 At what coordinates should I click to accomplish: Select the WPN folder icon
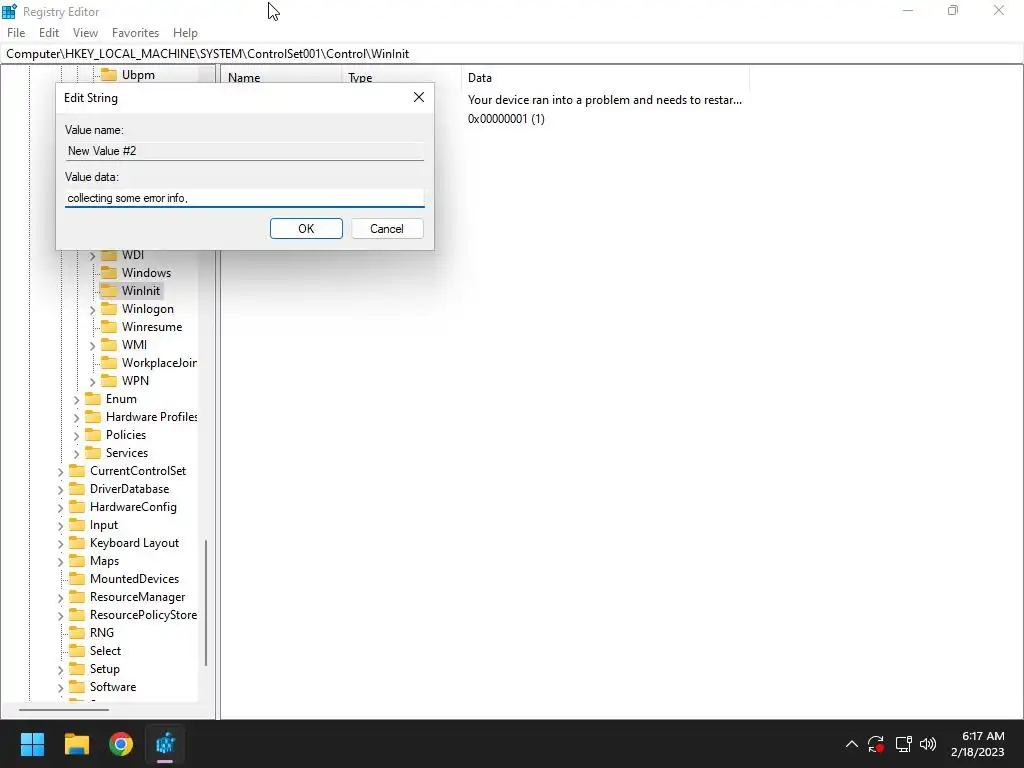109,381
